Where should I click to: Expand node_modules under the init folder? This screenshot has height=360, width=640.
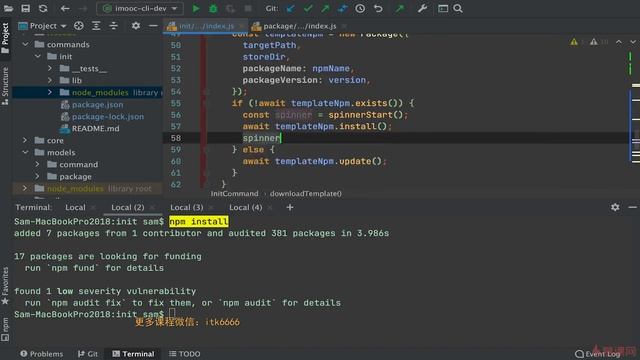[x=50, y=92]
